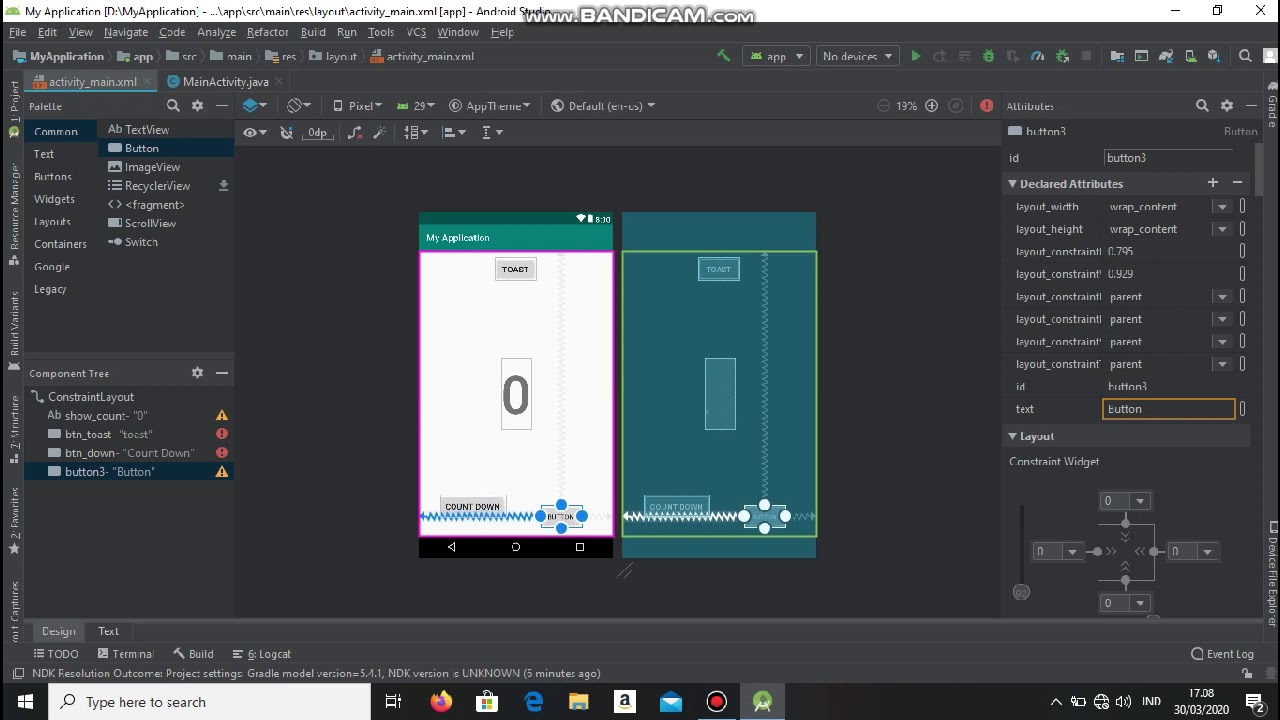Open the Android profiler gauge icon
Image resolution: width=1280 pixels, height=720 pixels.
tap(1037, 56)
